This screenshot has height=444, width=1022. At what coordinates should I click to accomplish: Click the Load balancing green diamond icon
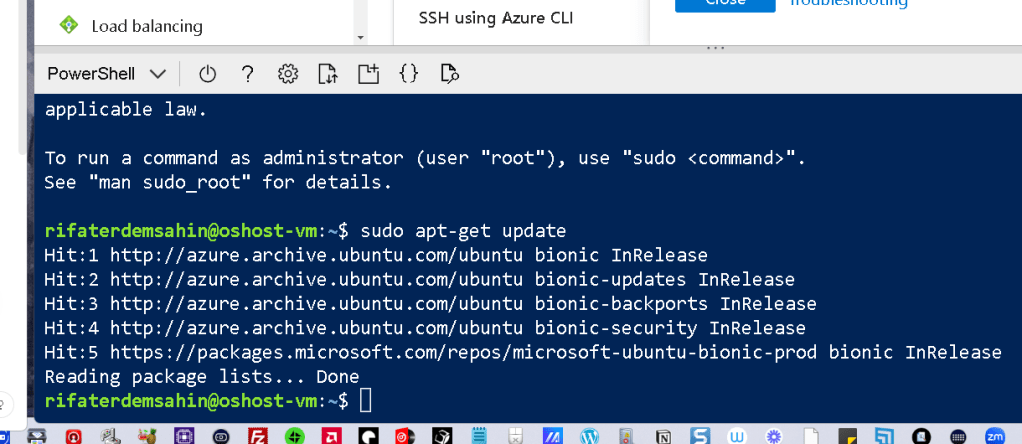click(68, 25)
